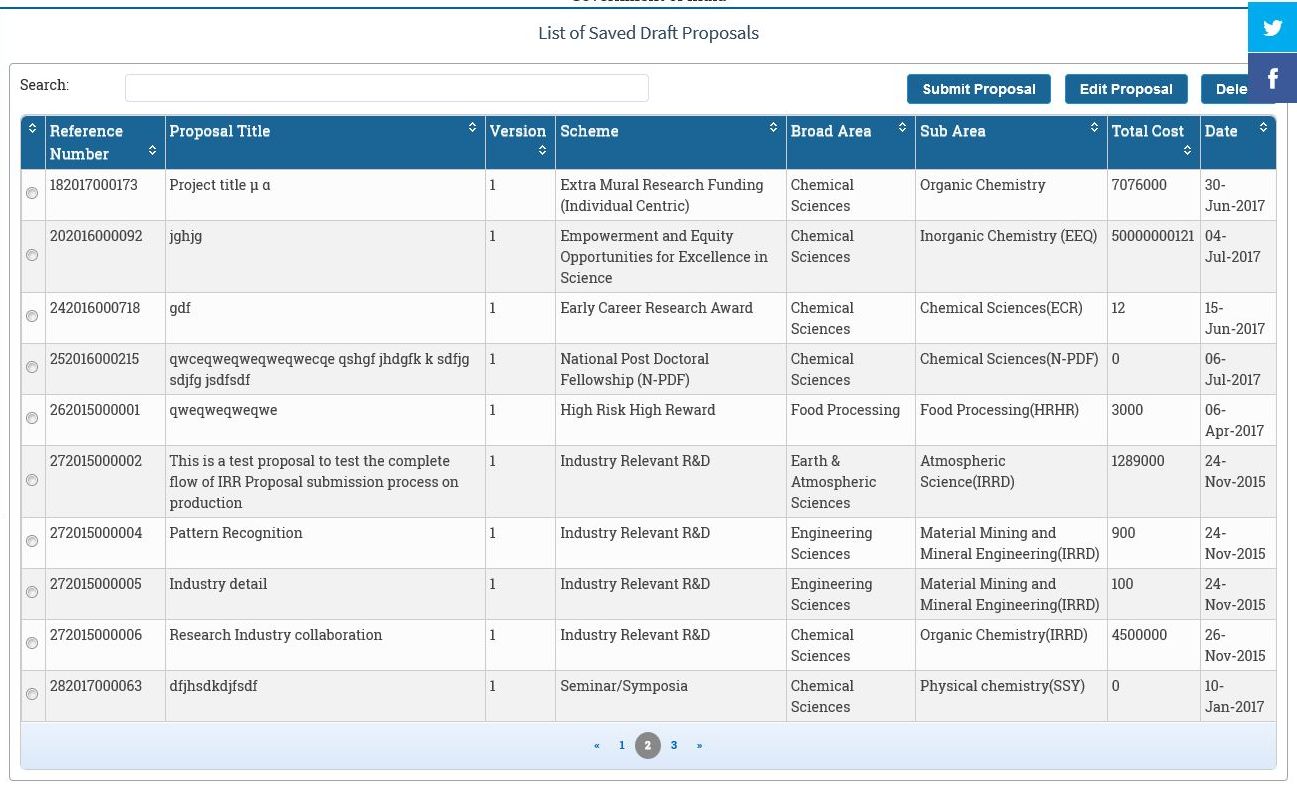
Task: Click sort arrows in the radio column header
Action: [32, 128]
